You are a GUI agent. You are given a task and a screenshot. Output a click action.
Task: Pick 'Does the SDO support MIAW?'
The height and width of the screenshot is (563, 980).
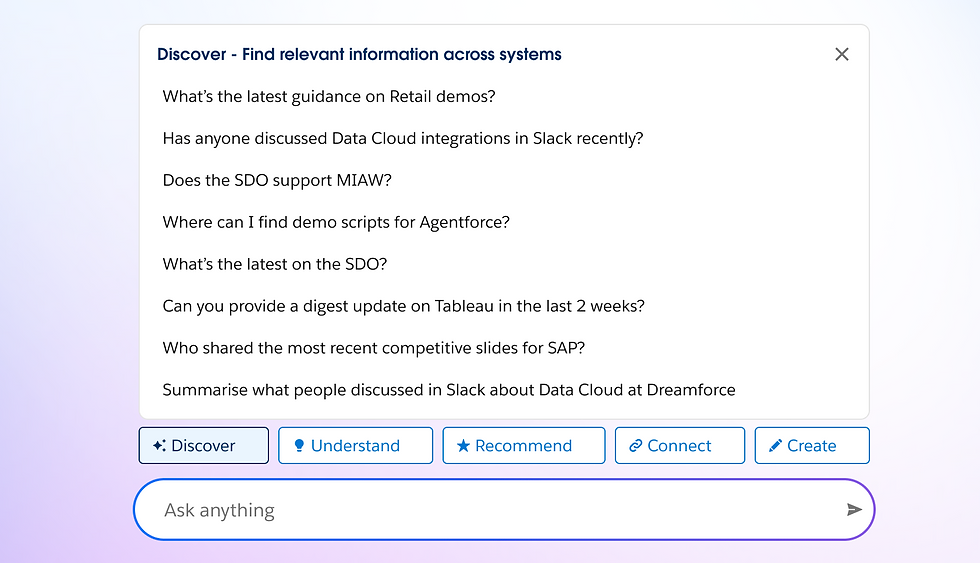[277, 181]
